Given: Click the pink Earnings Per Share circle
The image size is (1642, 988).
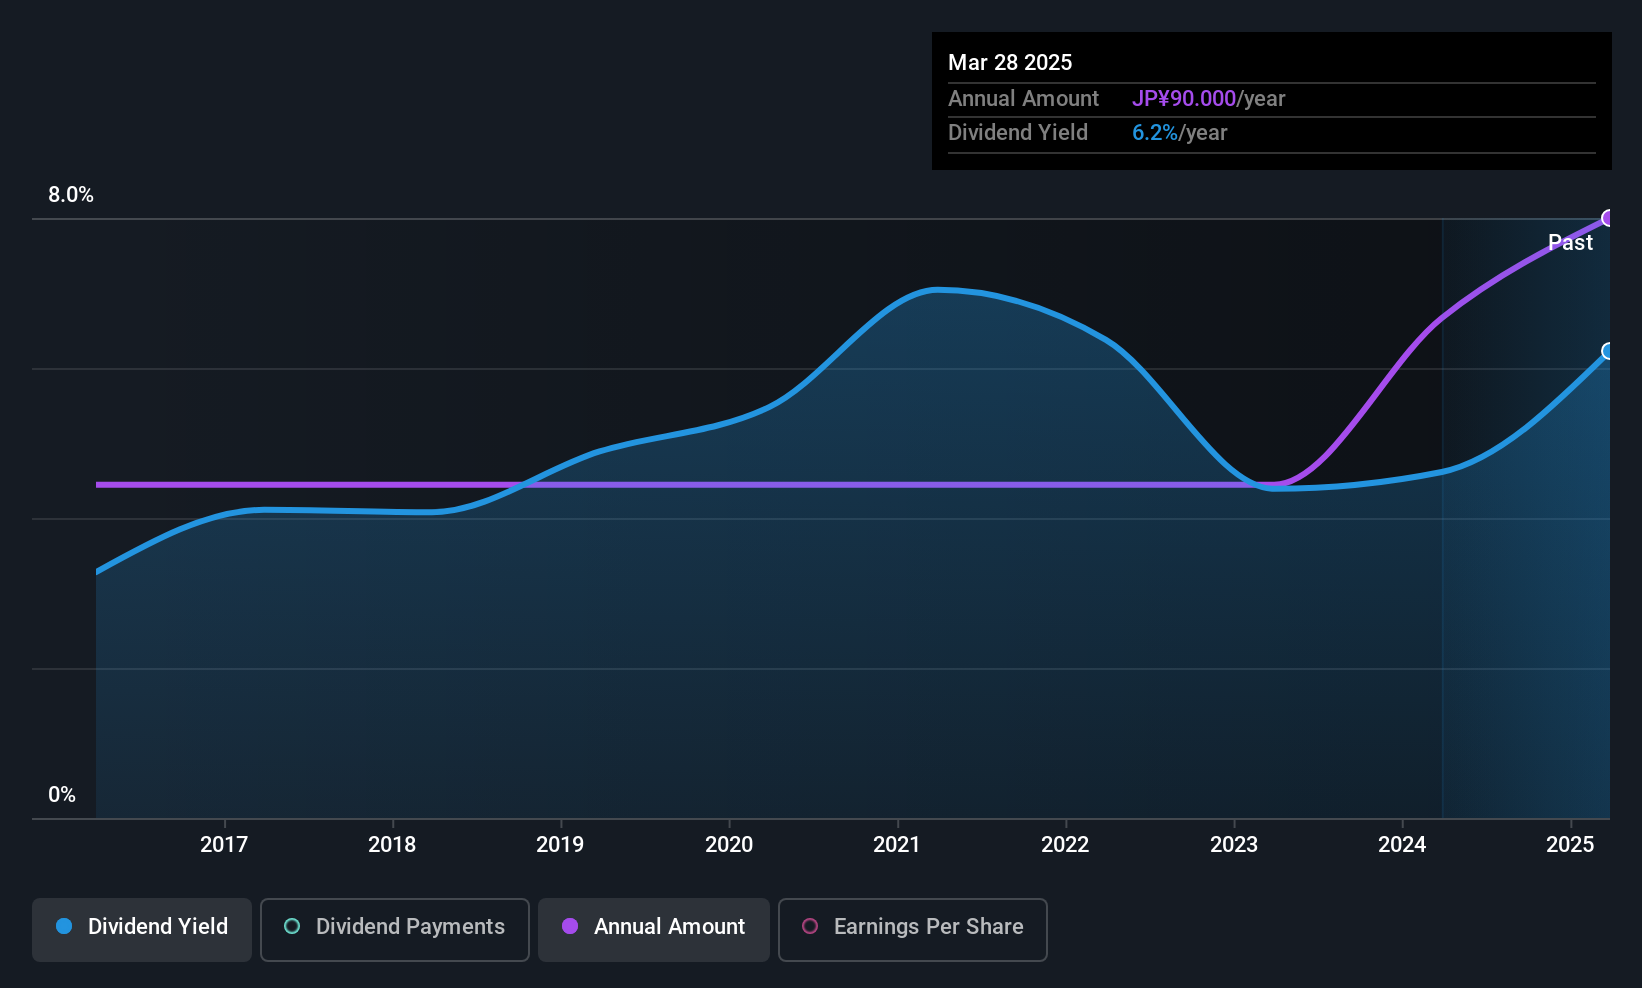Looking at the screenshot, I should click(810, 926).
